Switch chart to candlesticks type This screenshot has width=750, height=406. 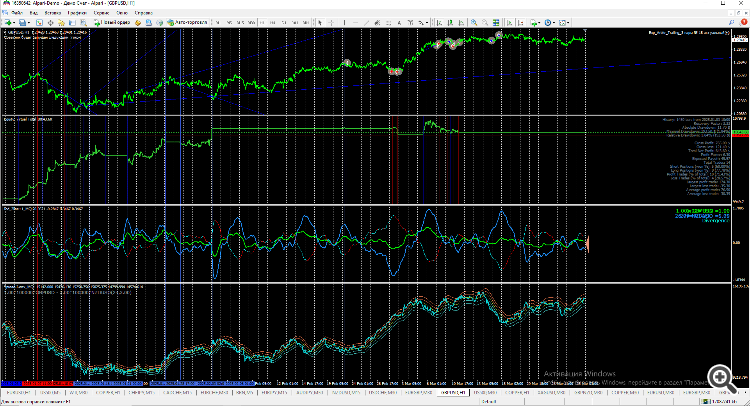[x=450, y=22]
